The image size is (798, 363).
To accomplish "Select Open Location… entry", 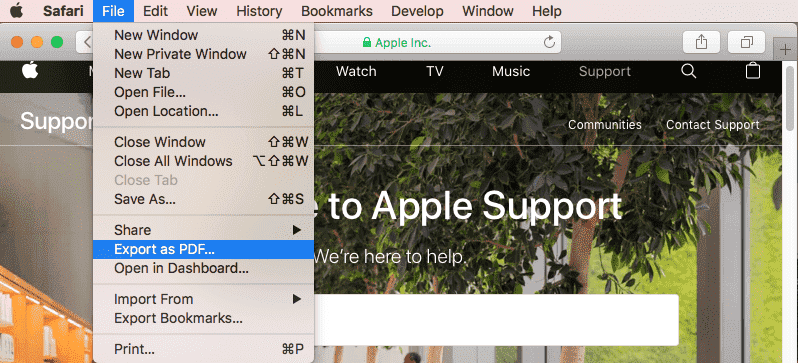I will (x=203, y=111).
